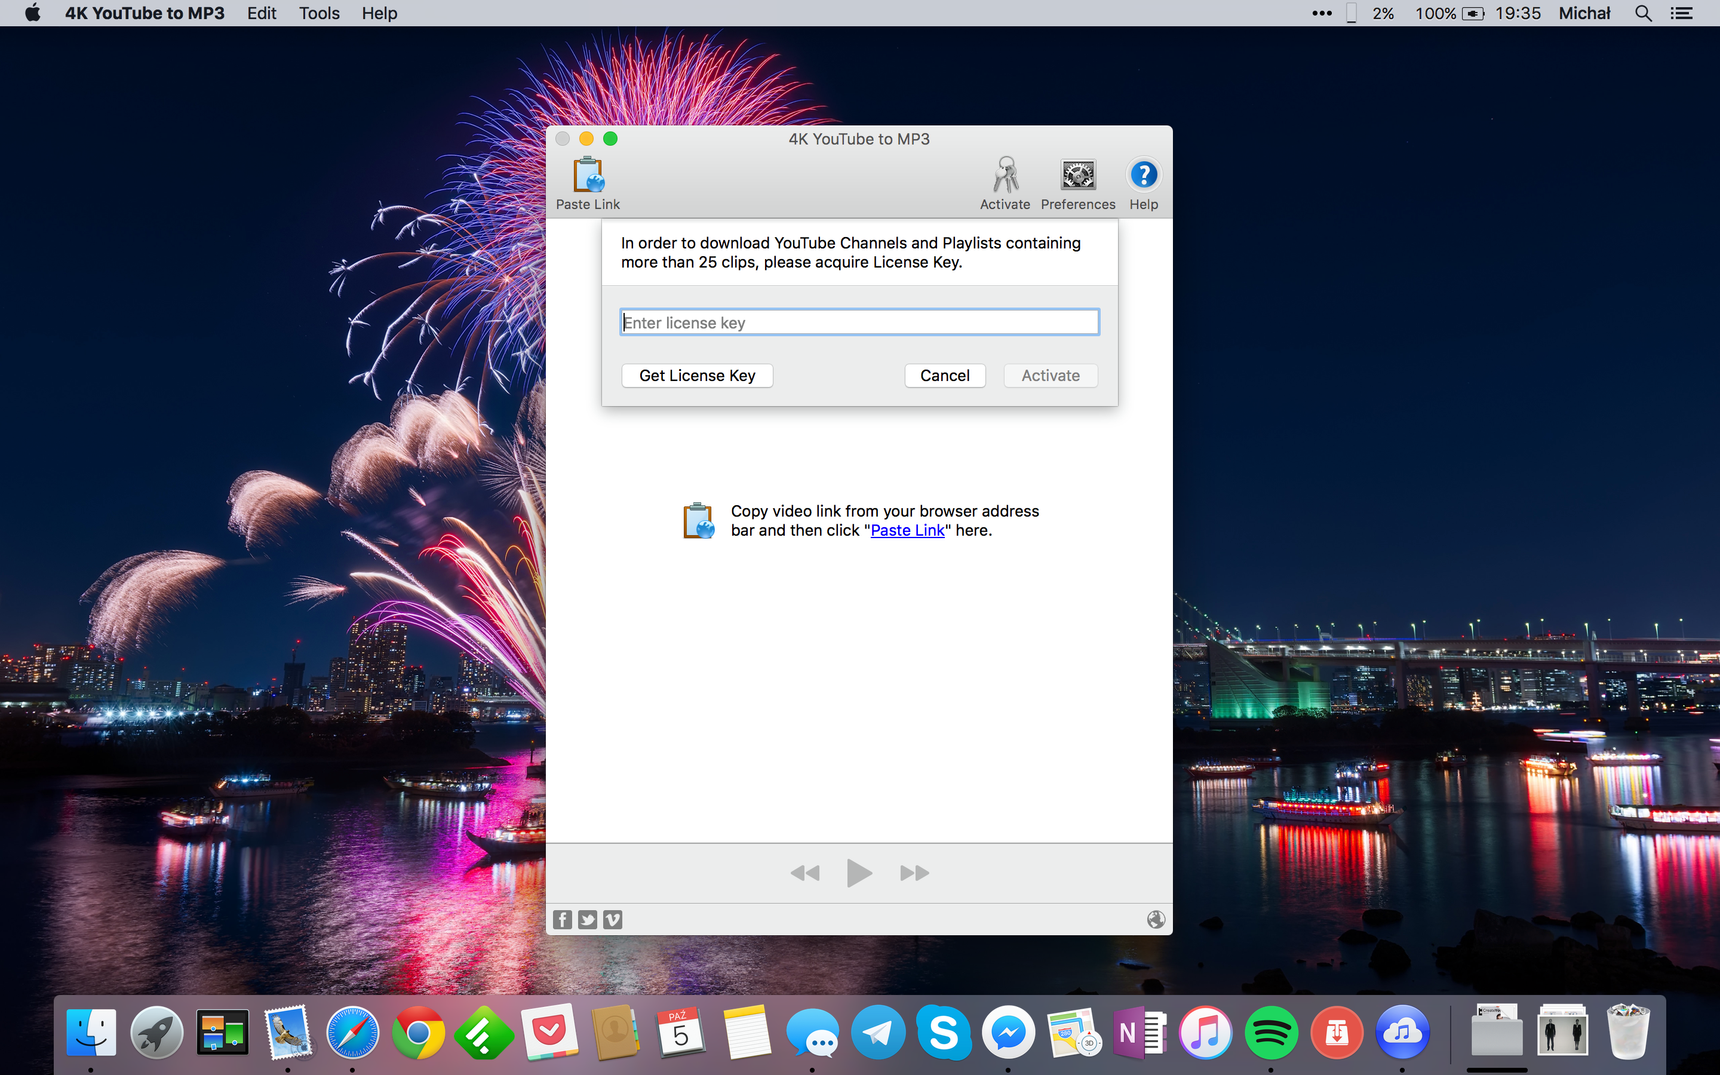The width and height of the screenshot is (1720, 1075).
Task: Open Feedly green icon in the Dock
Action: click(484, 1033)
